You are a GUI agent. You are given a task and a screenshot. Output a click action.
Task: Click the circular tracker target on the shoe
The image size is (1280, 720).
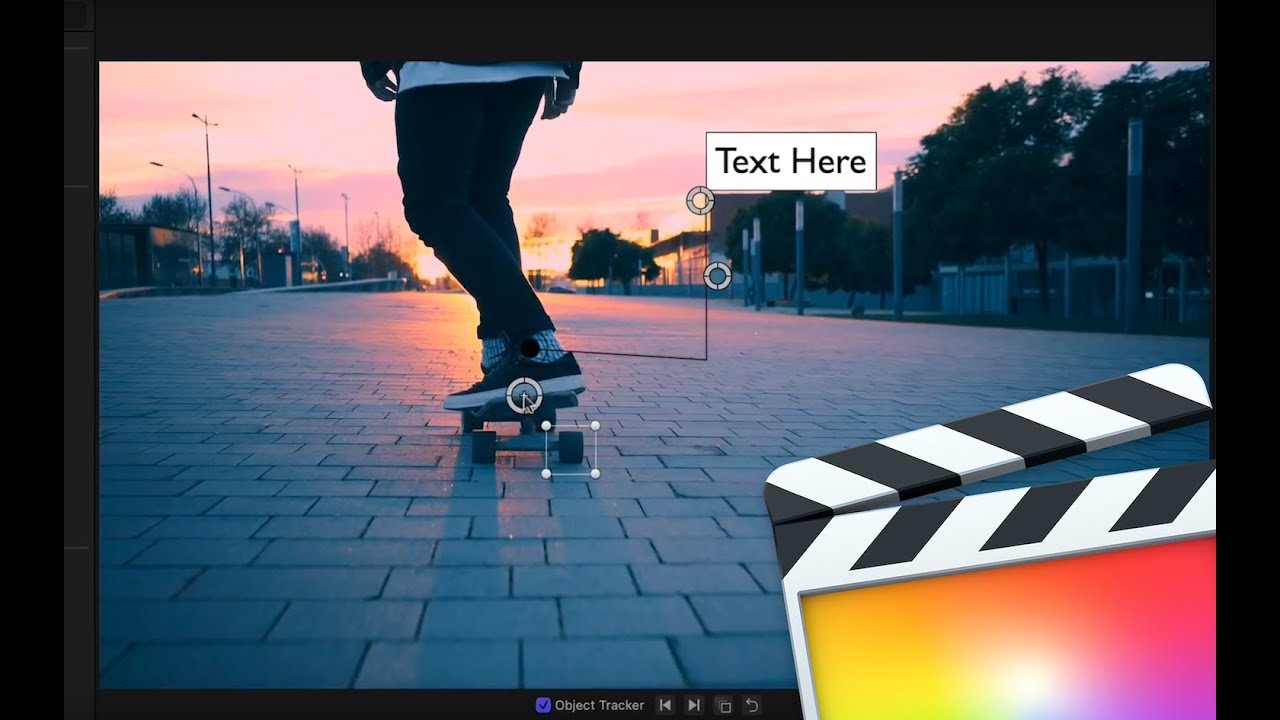524,396
